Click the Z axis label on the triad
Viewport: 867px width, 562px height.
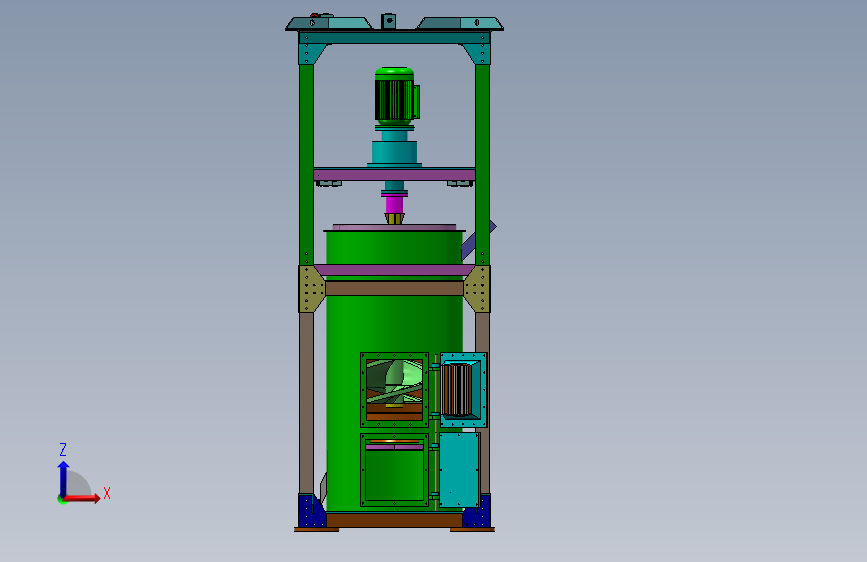point(63,449)
